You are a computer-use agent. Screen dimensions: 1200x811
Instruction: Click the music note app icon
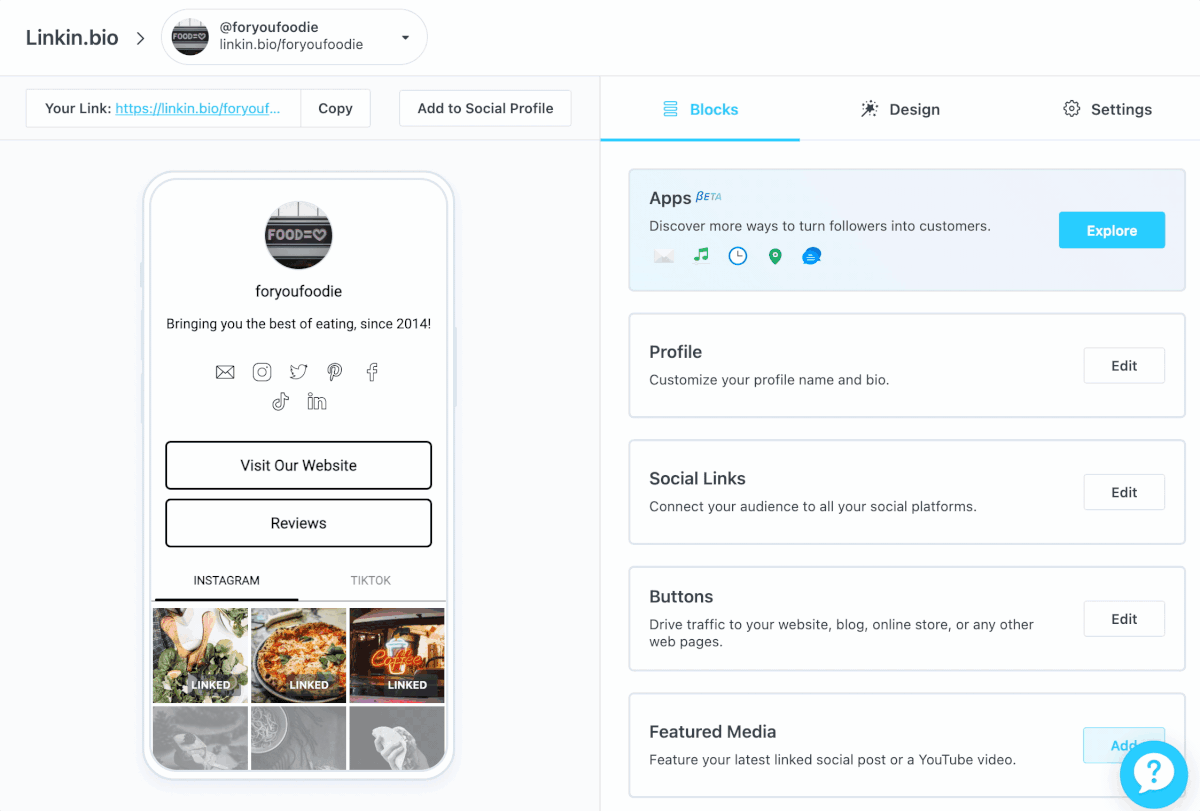(701, 255)
